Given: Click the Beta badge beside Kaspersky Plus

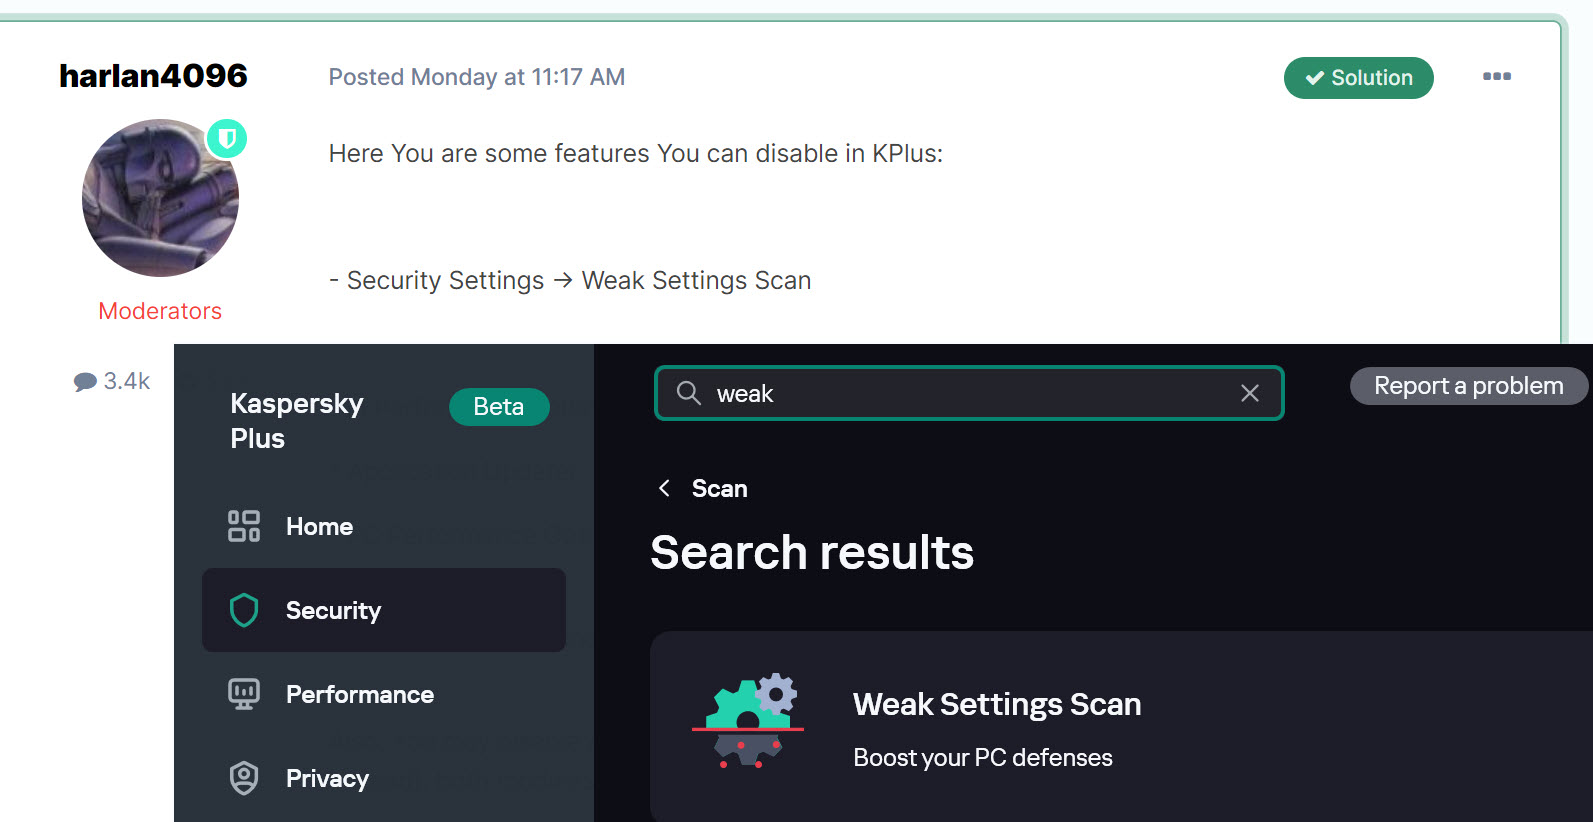Looking at the screenshot, I should click(x=498, y=407).
